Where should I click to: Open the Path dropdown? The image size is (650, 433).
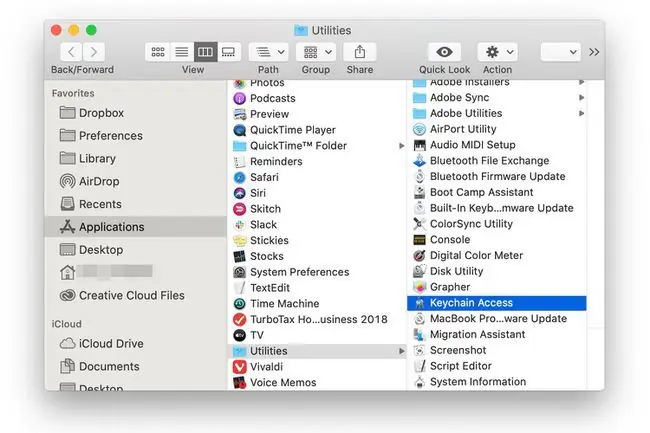[x=269, y=52]
